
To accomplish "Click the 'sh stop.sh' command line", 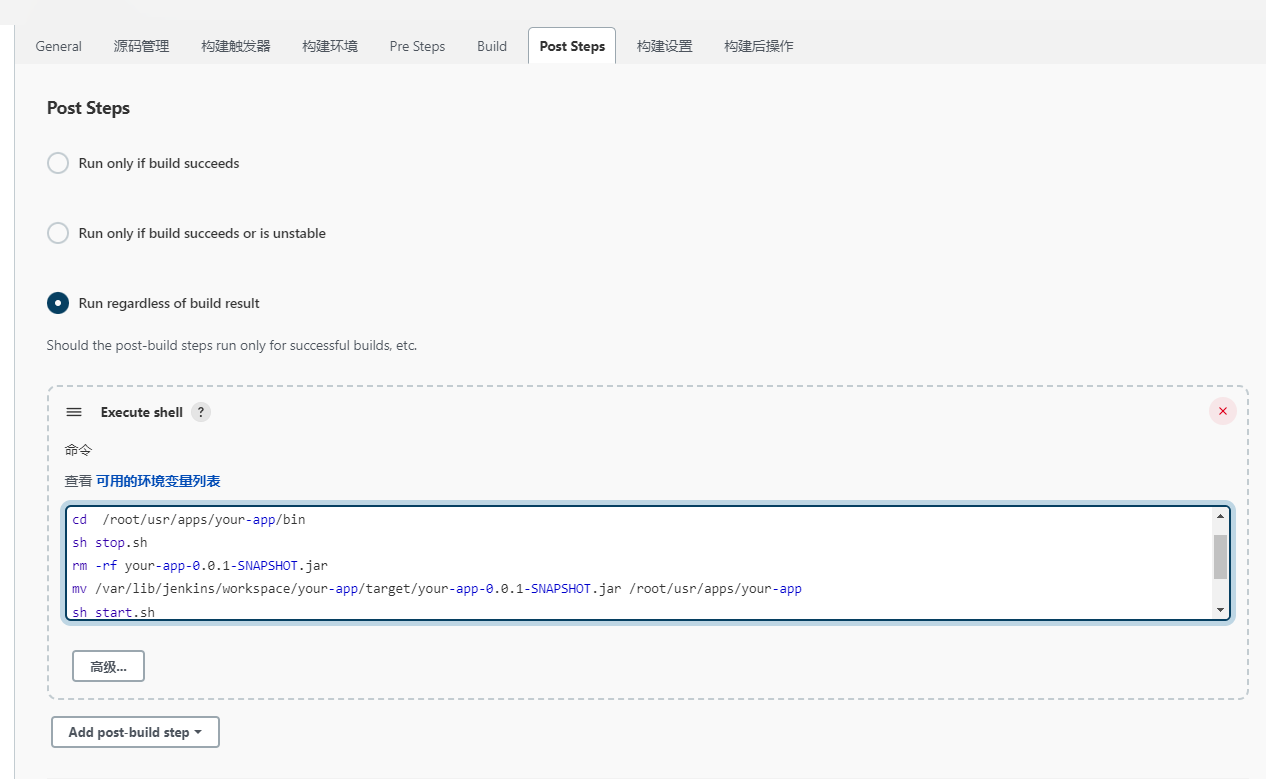I will pos(110,543).
